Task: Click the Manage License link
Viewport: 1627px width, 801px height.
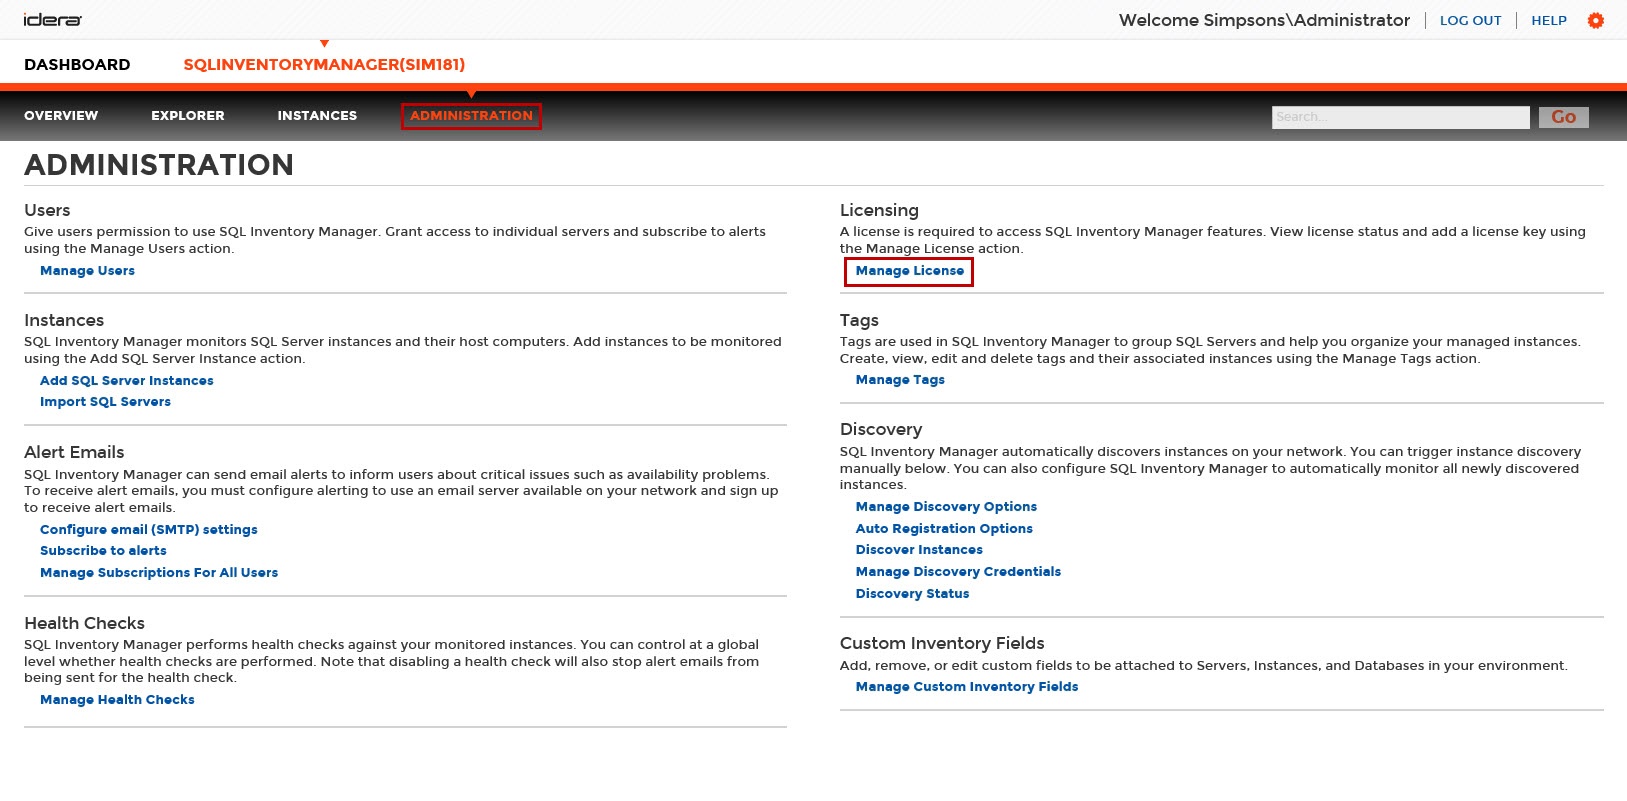Action: tap(909, 271)
